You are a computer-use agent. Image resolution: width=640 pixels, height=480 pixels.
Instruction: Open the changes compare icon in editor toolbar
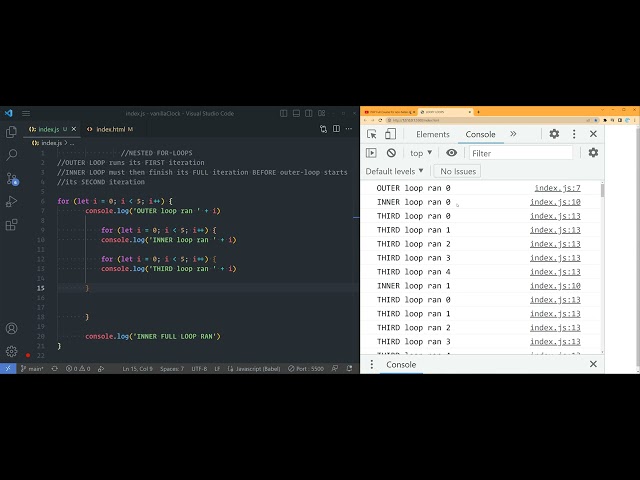click(324, 129)
